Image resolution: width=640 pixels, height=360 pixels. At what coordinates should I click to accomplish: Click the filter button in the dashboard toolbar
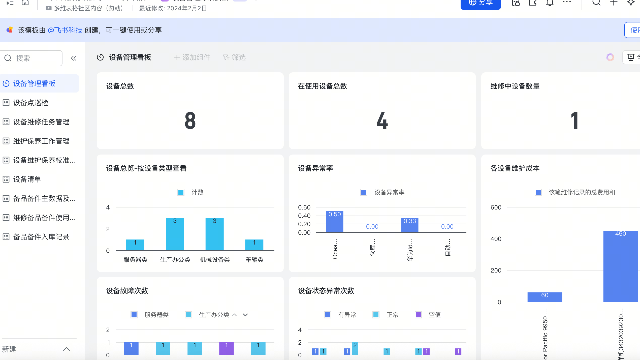[234, 57]
